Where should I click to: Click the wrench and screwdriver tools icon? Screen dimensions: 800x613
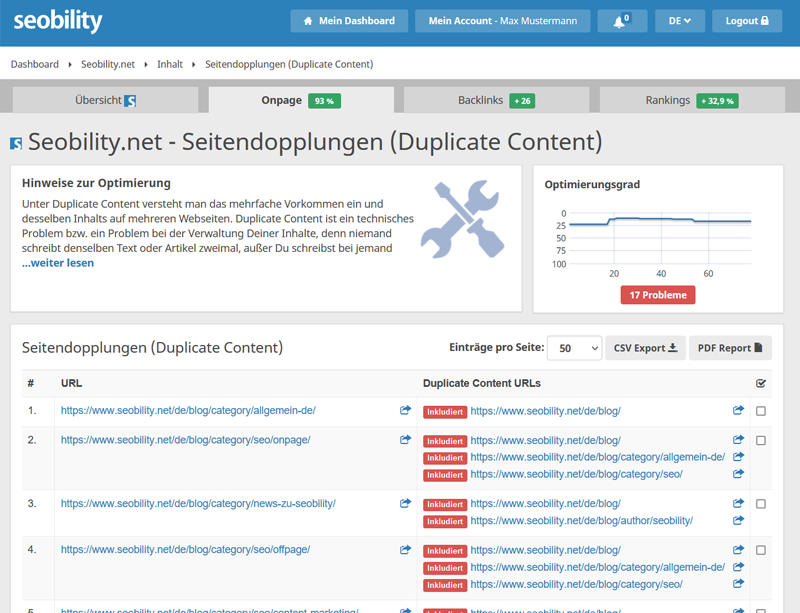pyautogui.click(x=462, y=219)
